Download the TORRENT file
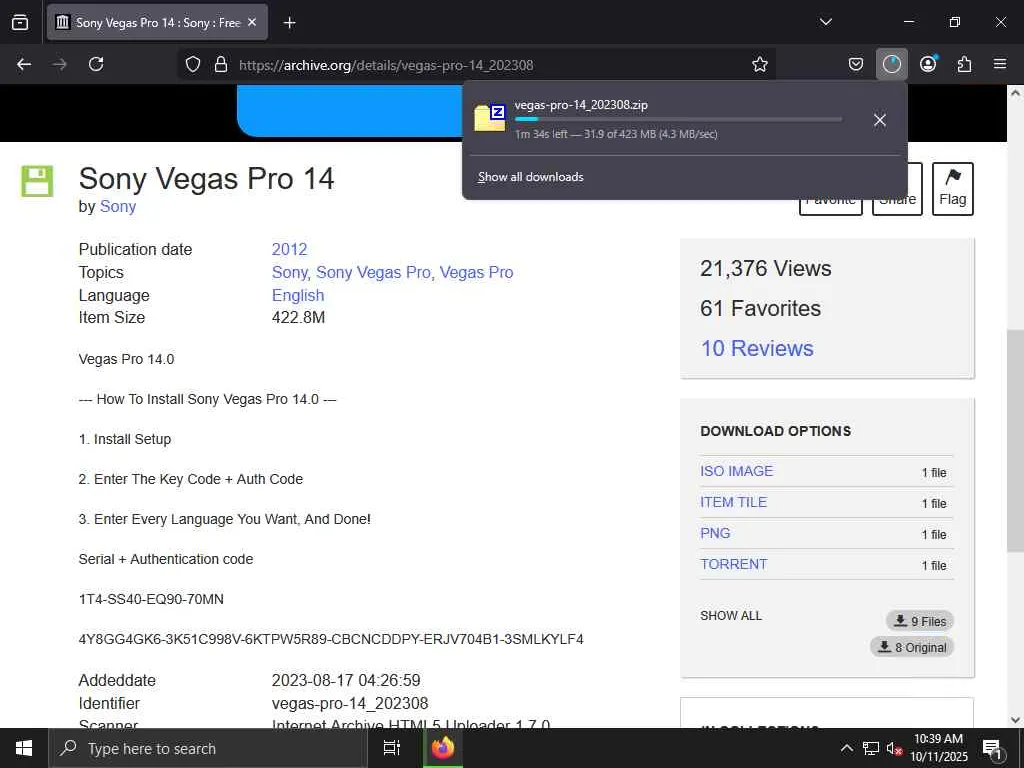1024x768 pixels. coord(733,564)
